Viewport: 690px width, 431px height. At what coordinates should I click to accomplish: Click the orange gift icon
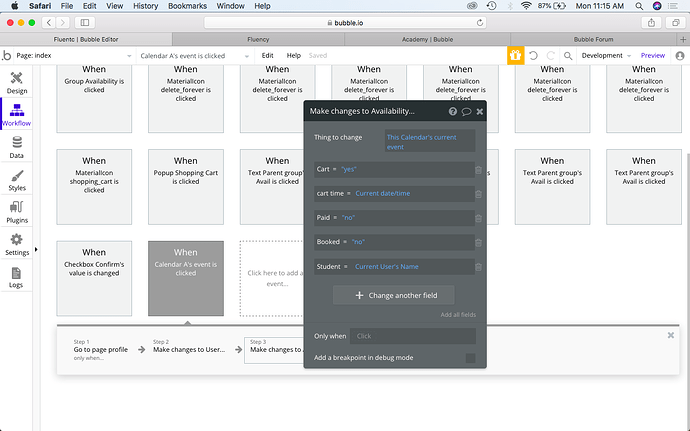point(515,55)
